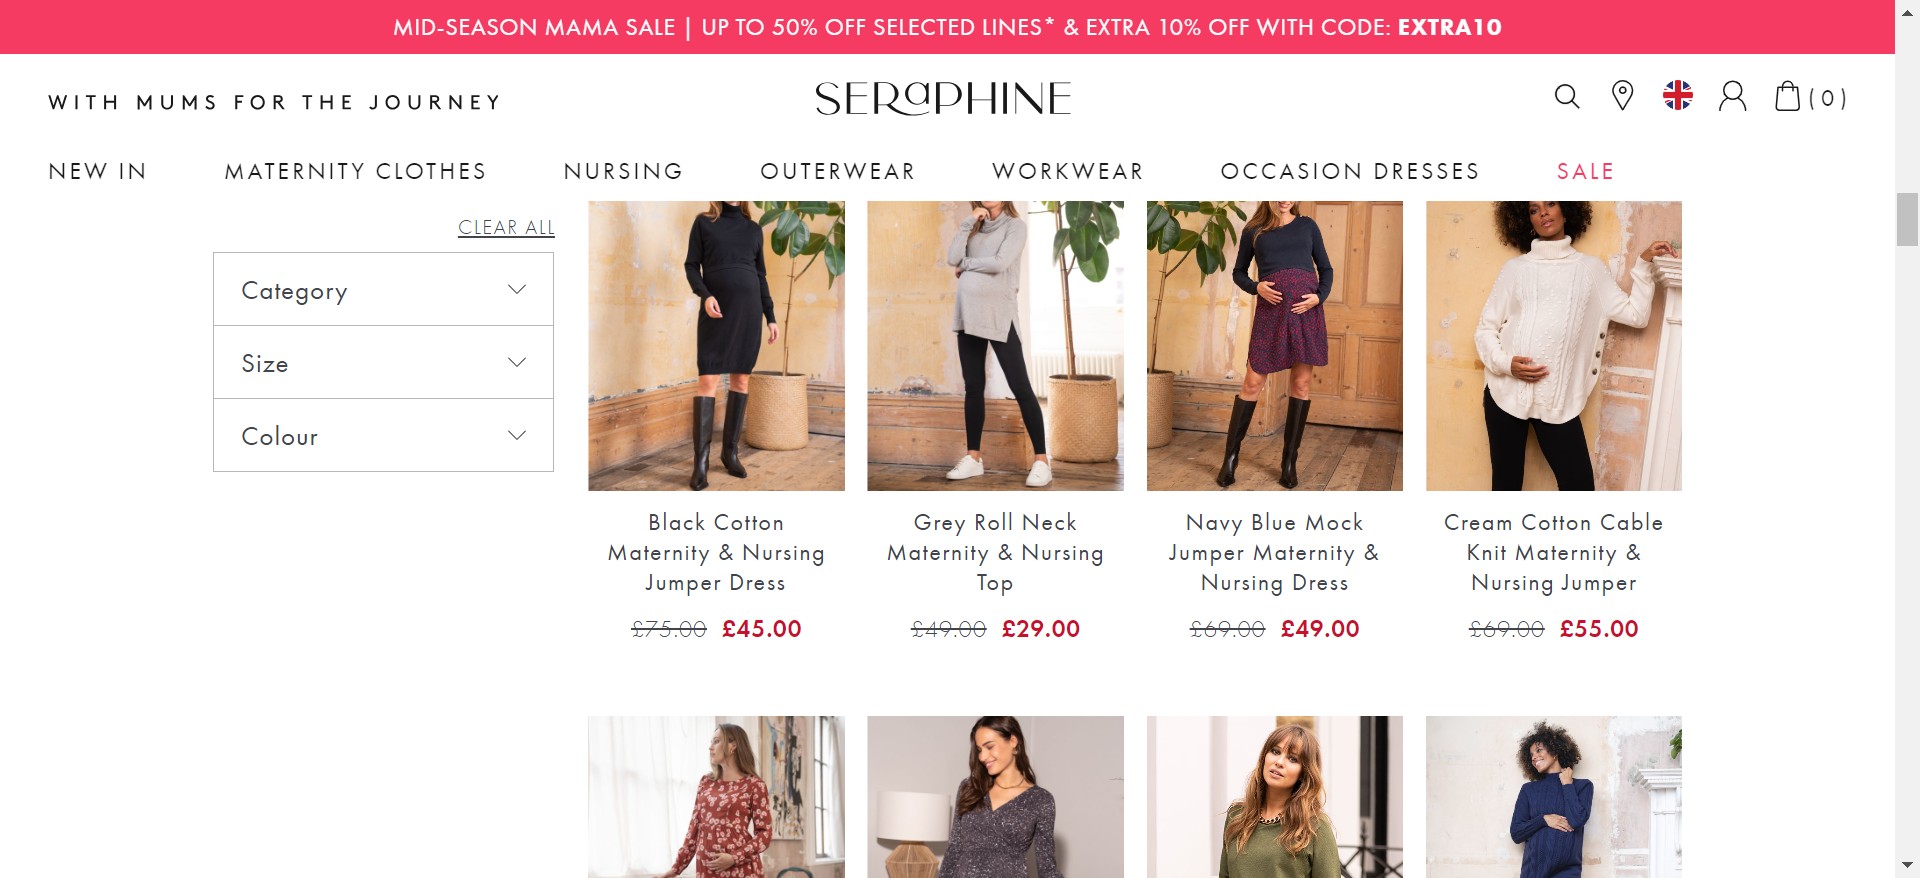The image size is (1920, 878).
Task: Open the Nursing menu
Action: click(x=623, y=172)
